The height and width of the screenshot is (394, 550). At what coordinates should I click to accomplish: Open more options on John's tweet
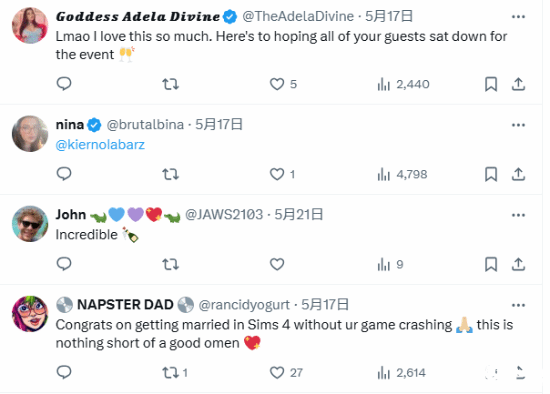(x=518, y=215)
